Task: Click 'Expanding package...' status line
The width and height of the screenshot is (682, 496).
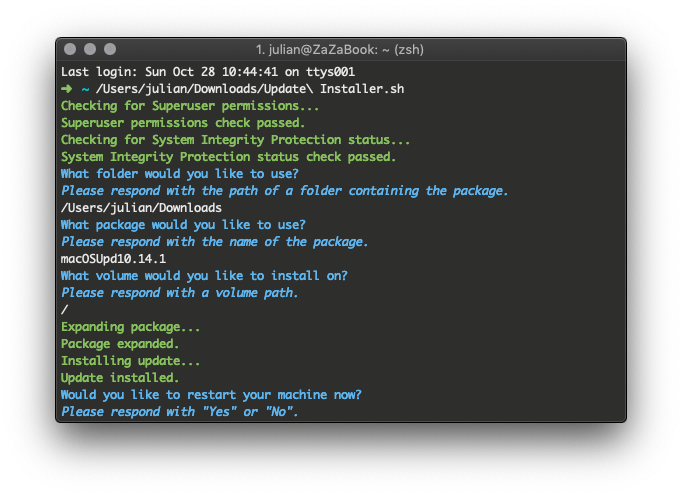Action: pos(130,327)
